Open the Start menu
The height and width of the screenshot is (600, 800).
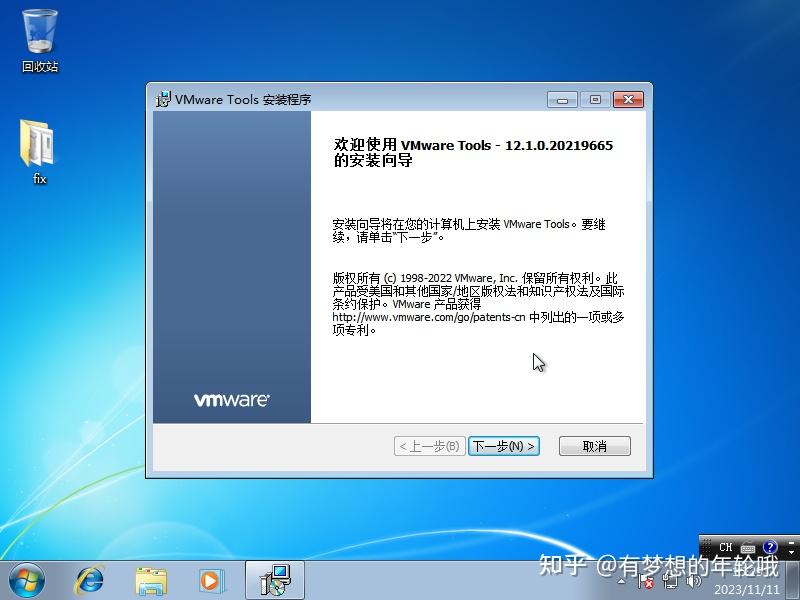(x=25, y=580)
